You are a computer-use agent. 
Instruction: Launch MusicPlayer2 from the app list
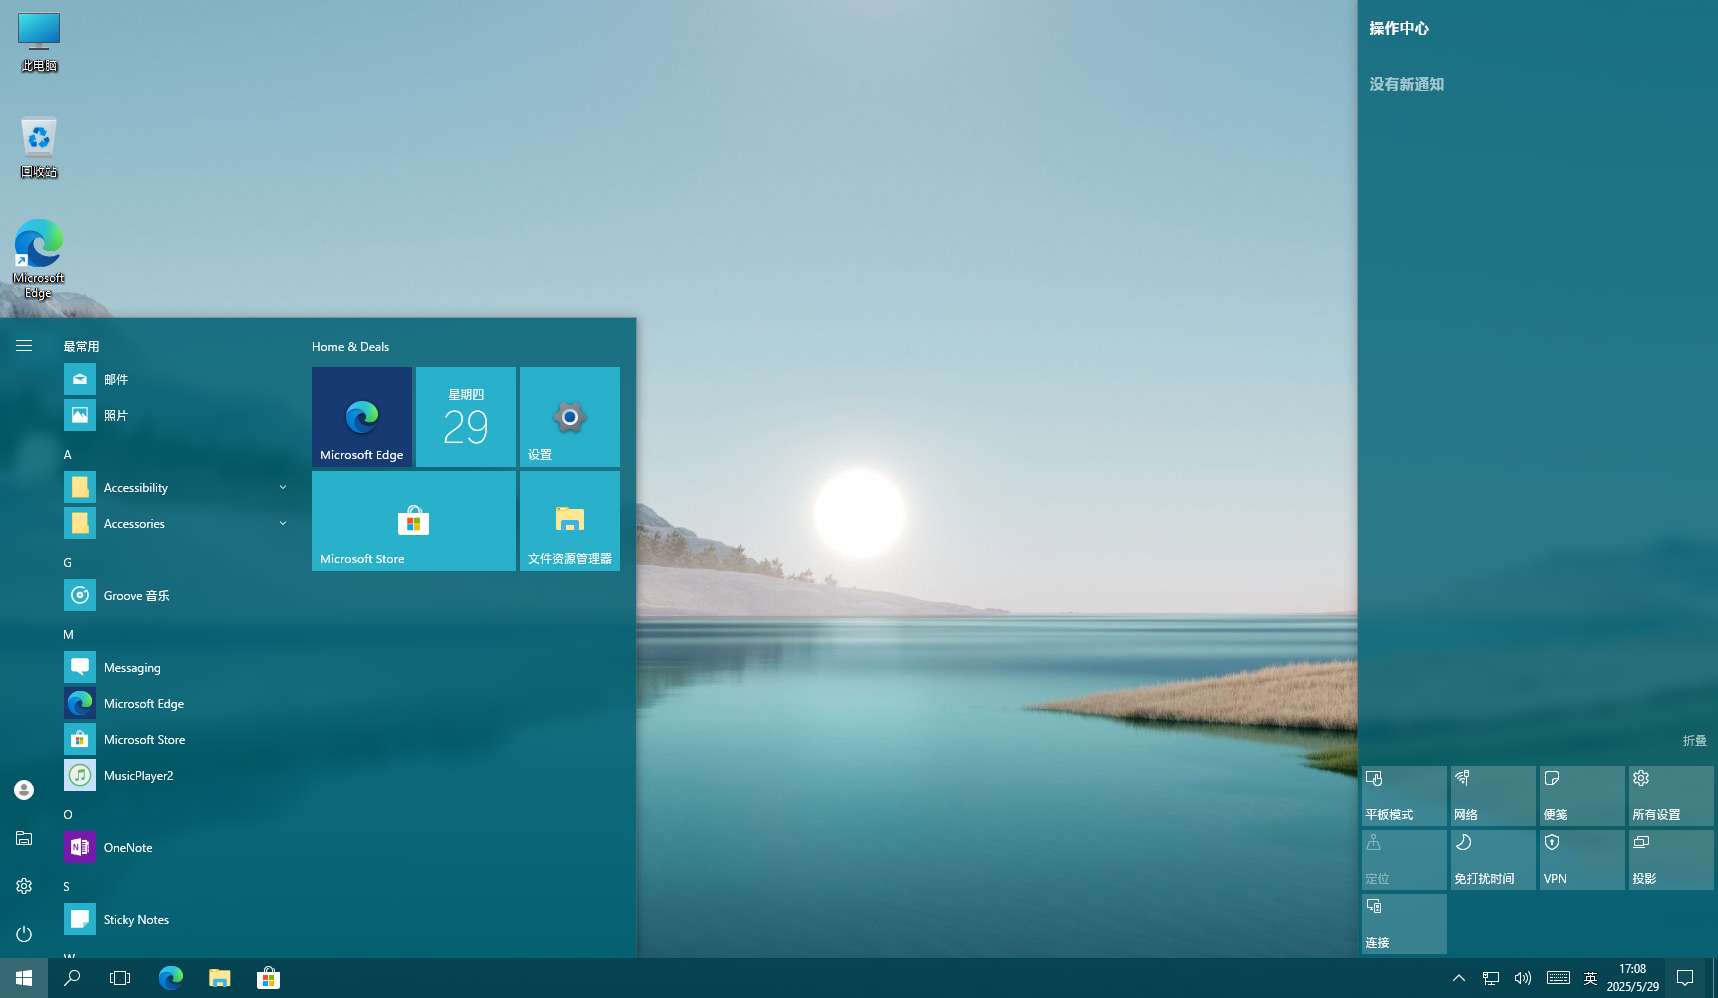138,775
